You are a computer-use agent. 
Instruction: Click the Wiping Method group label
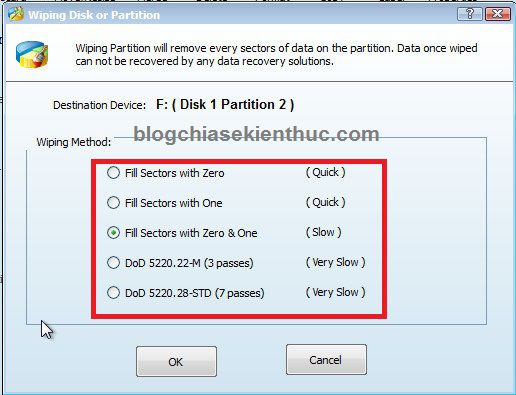[x=74, y=142]
